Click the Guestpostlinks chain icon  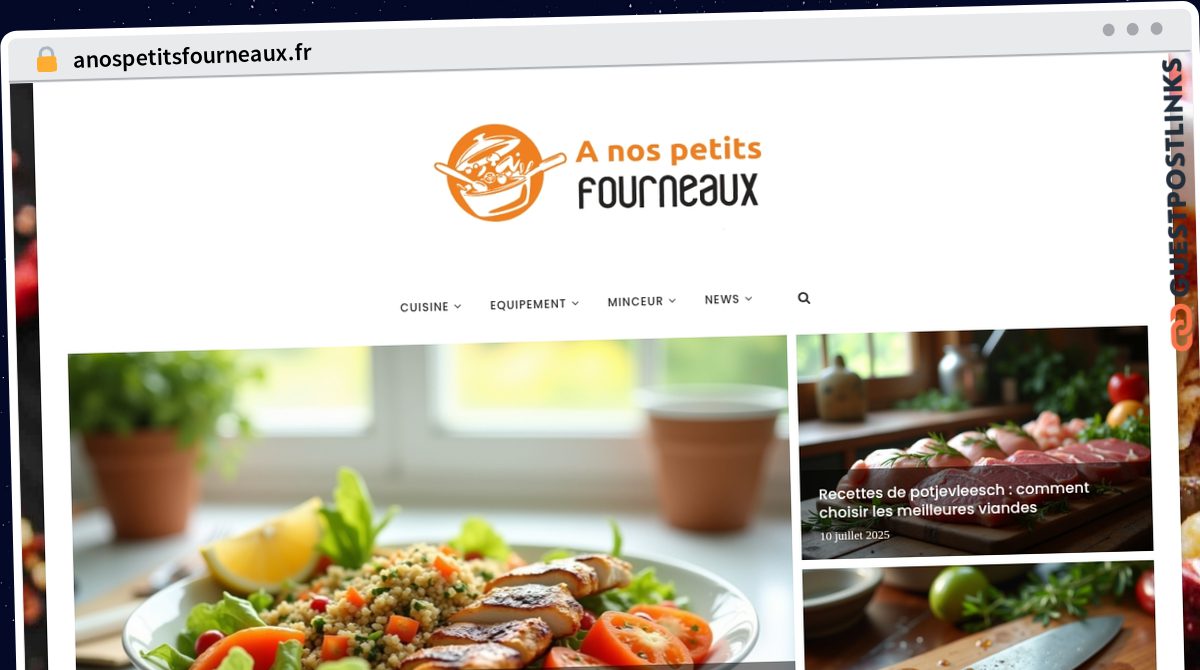(x=1183, y=328)
